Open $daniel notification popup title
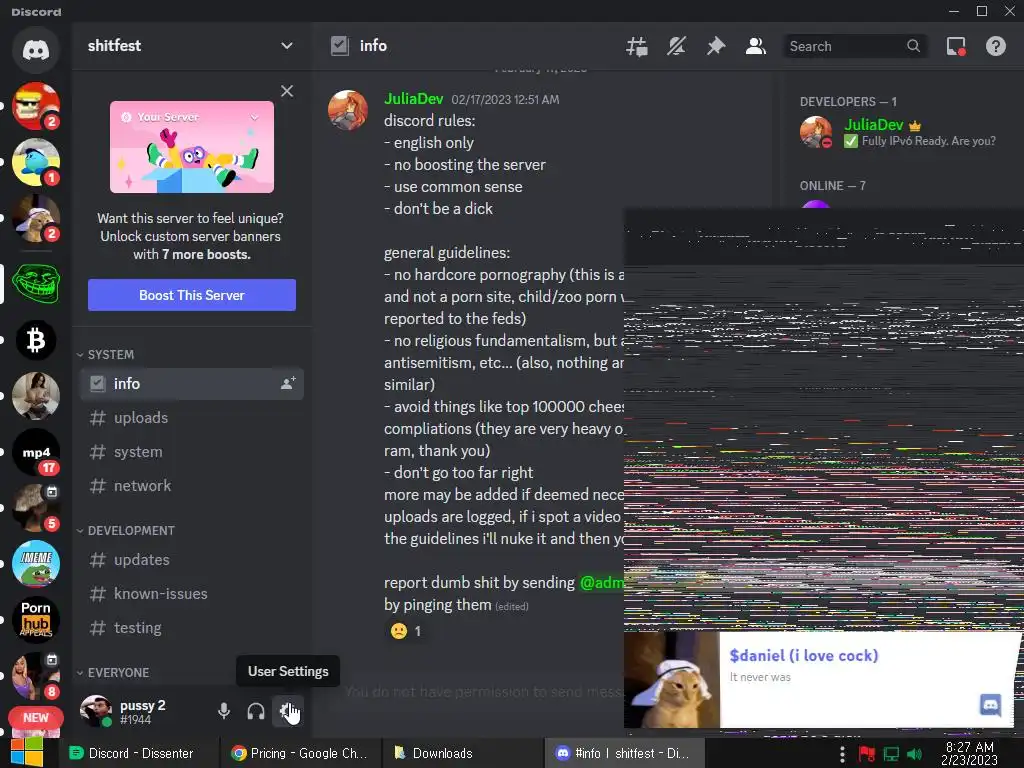Screen dimensions: 1024x768 pos(803,655)
